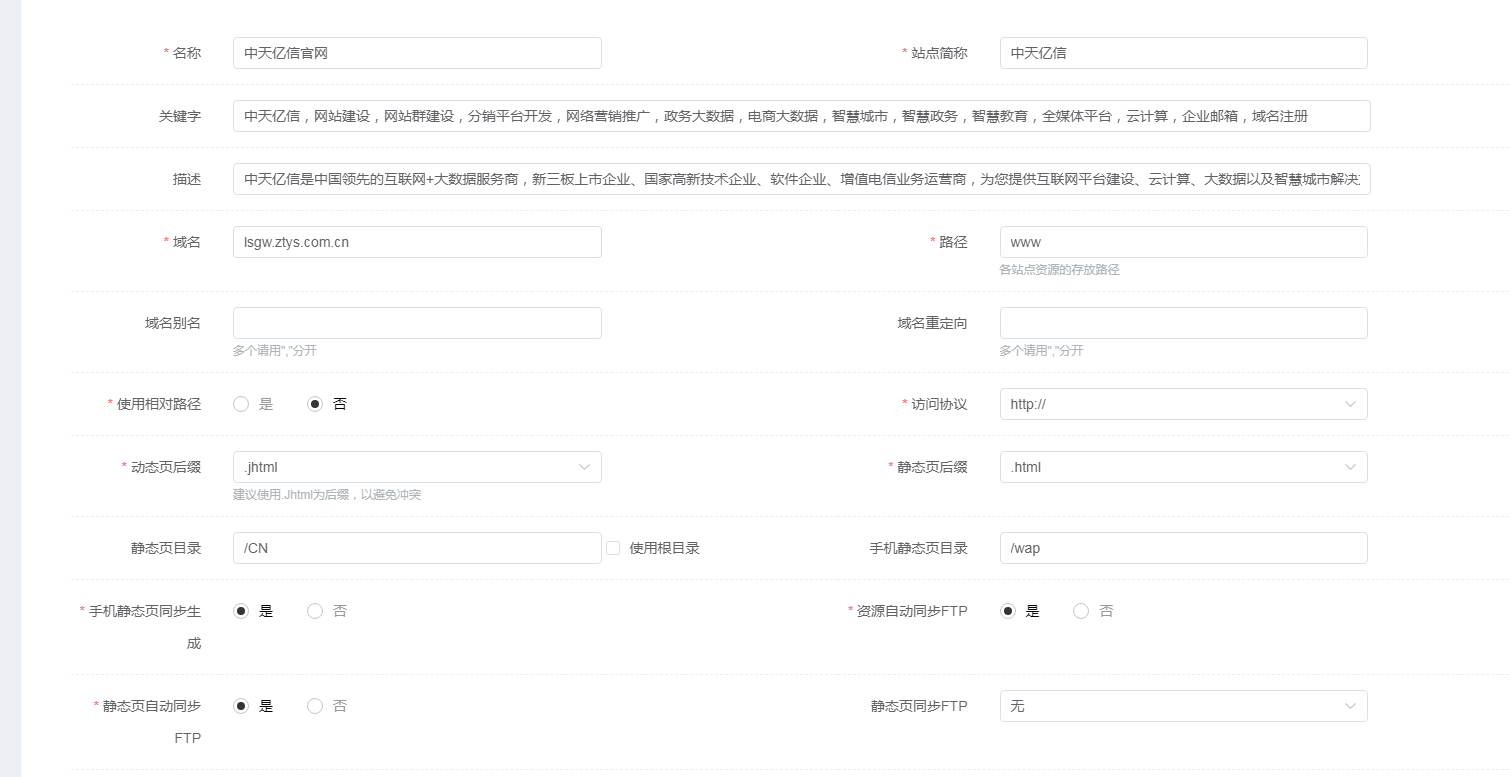Viewport: 1509px width, 777px height.
Task: Select 否 for 使用相对路径
Action: point(315,404)
